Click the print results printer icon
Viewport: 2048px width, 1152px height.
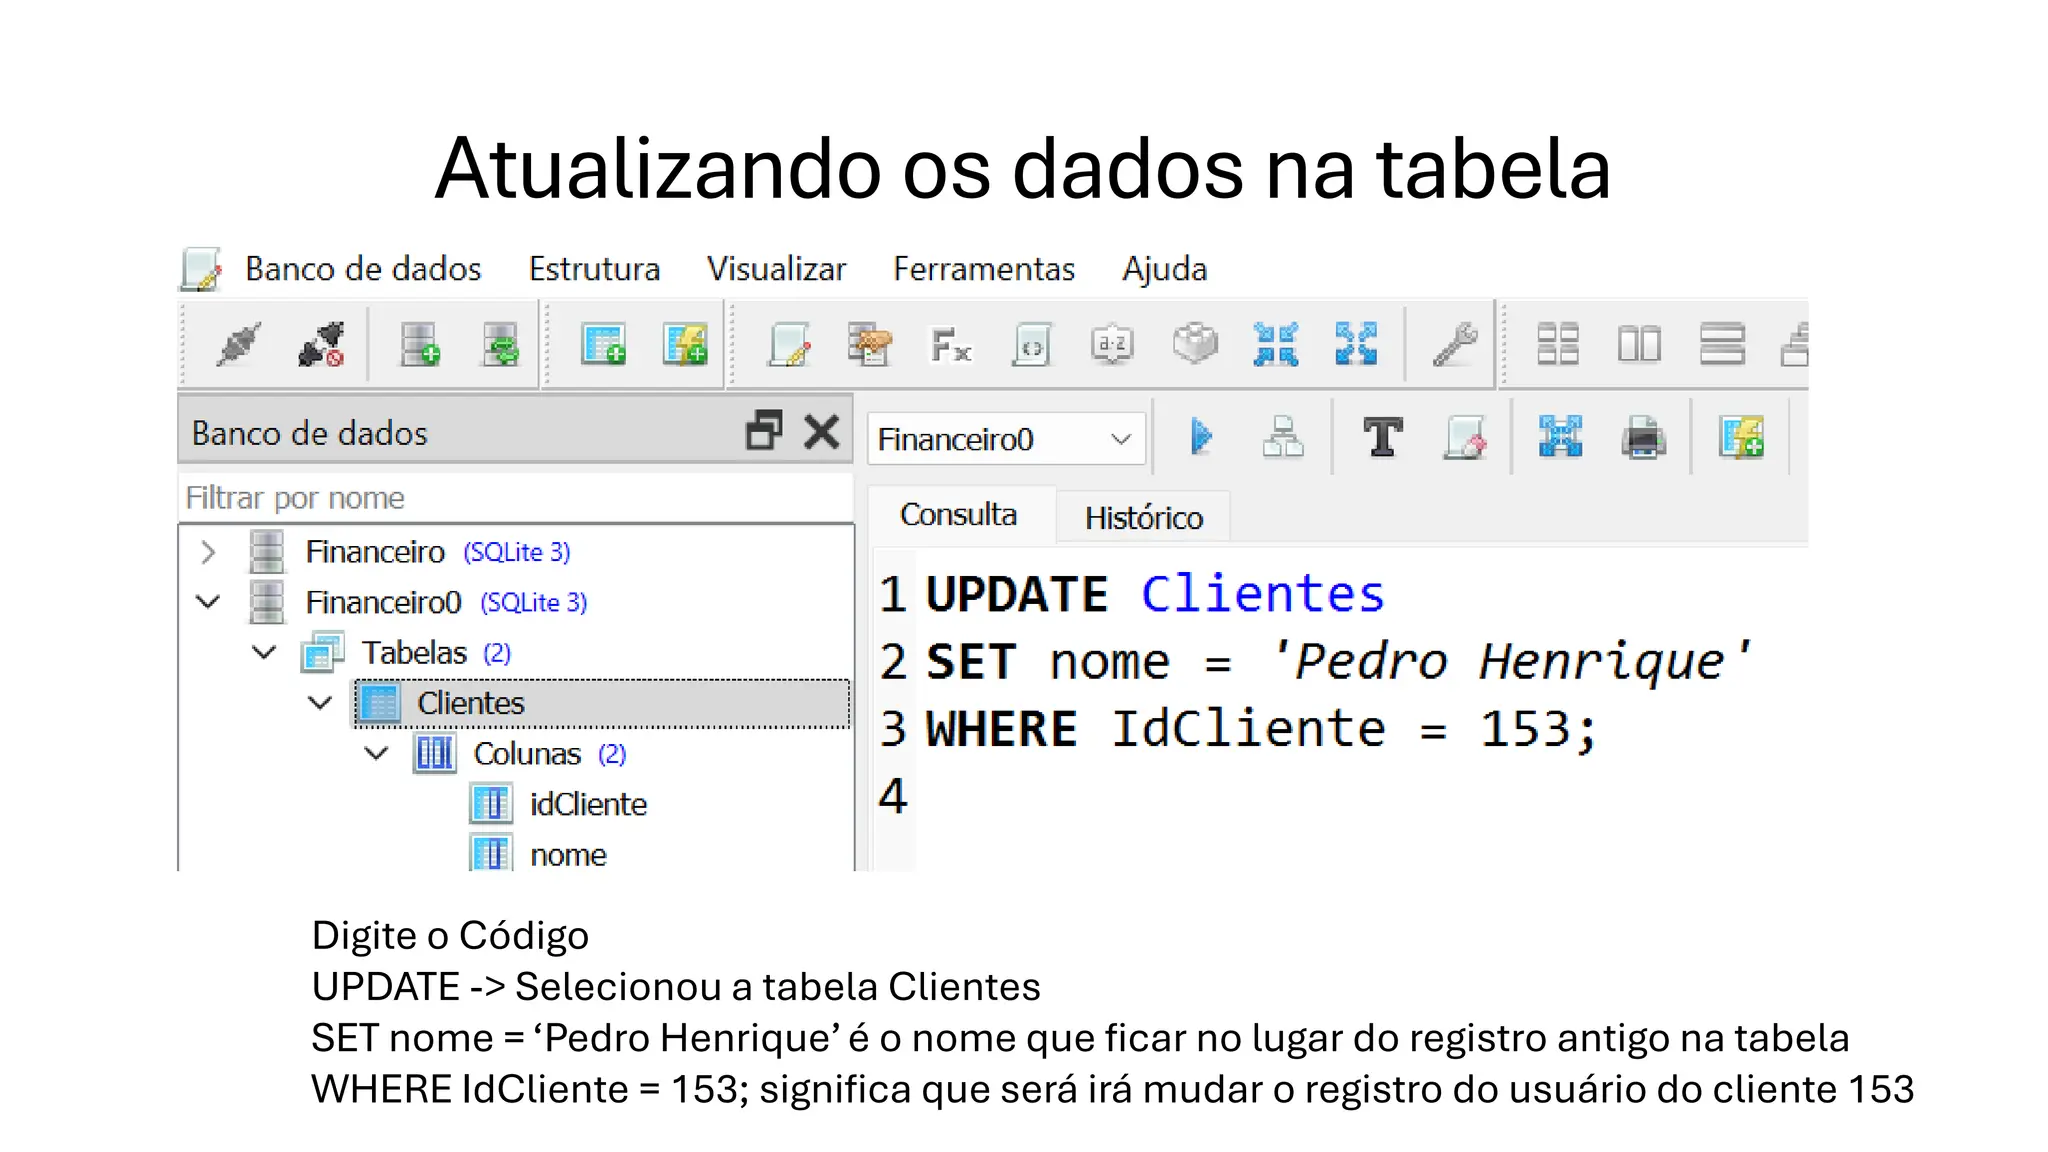1642,438
